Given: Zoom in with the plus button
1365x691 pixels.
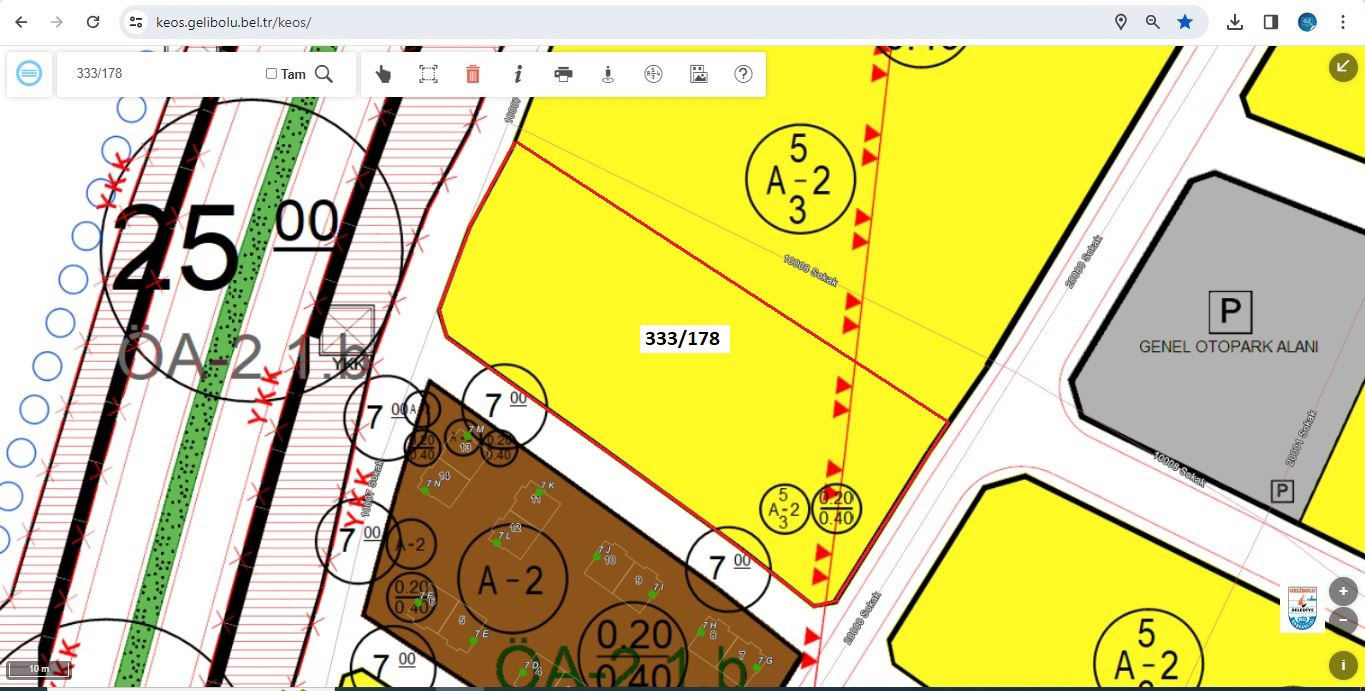Looking at the screenshot, I should (1342, 591).
